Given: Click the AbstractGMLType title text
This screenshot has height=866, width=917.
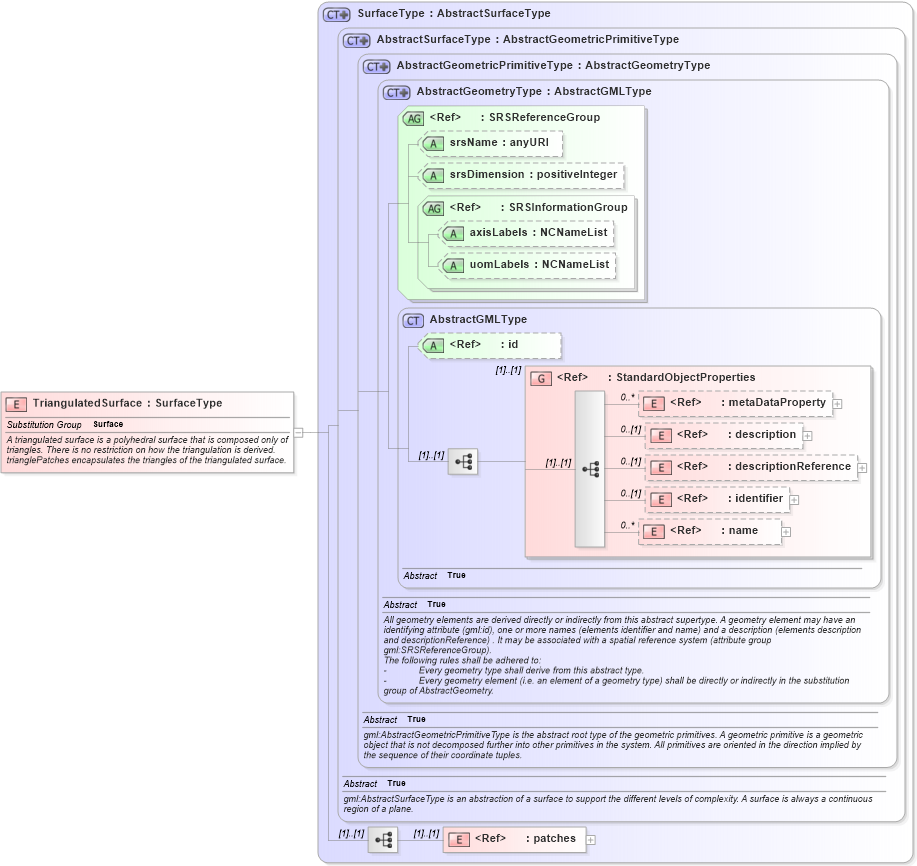Looking at the screenshot, I should click(x=478, y=319).
